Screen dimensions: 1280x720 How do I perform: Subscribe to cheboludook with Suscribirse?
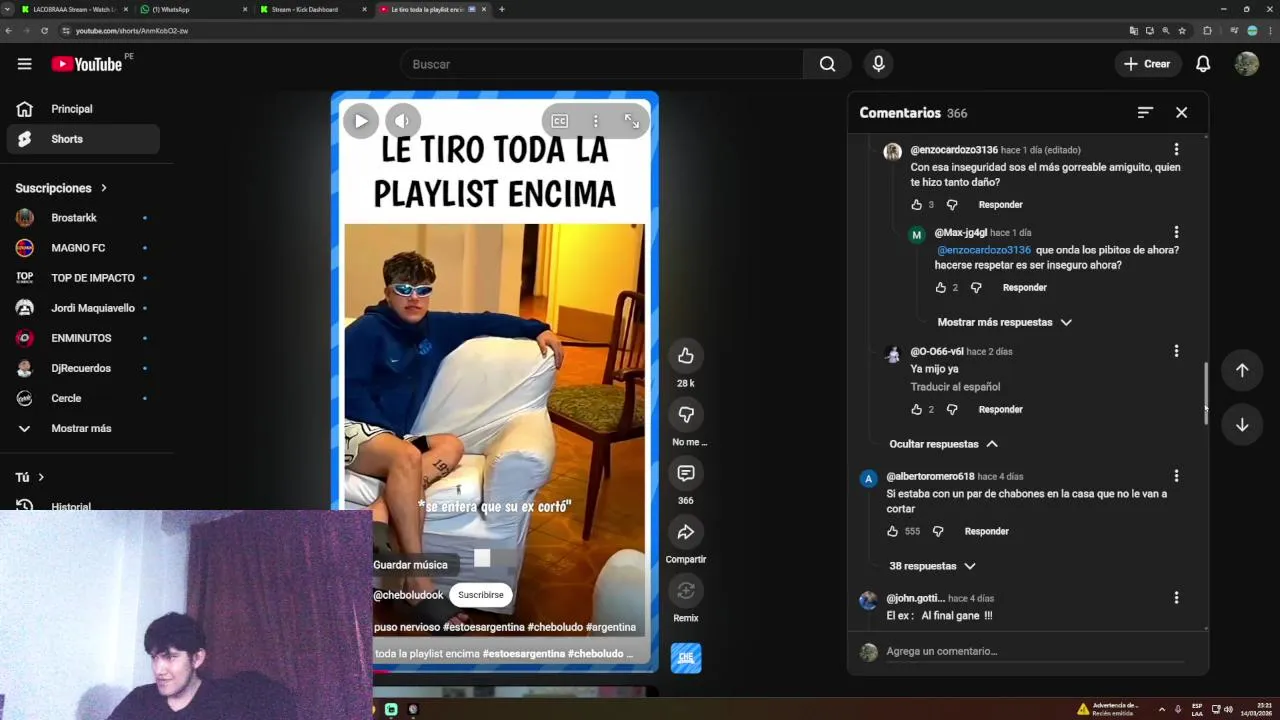[x=481, y=595]
